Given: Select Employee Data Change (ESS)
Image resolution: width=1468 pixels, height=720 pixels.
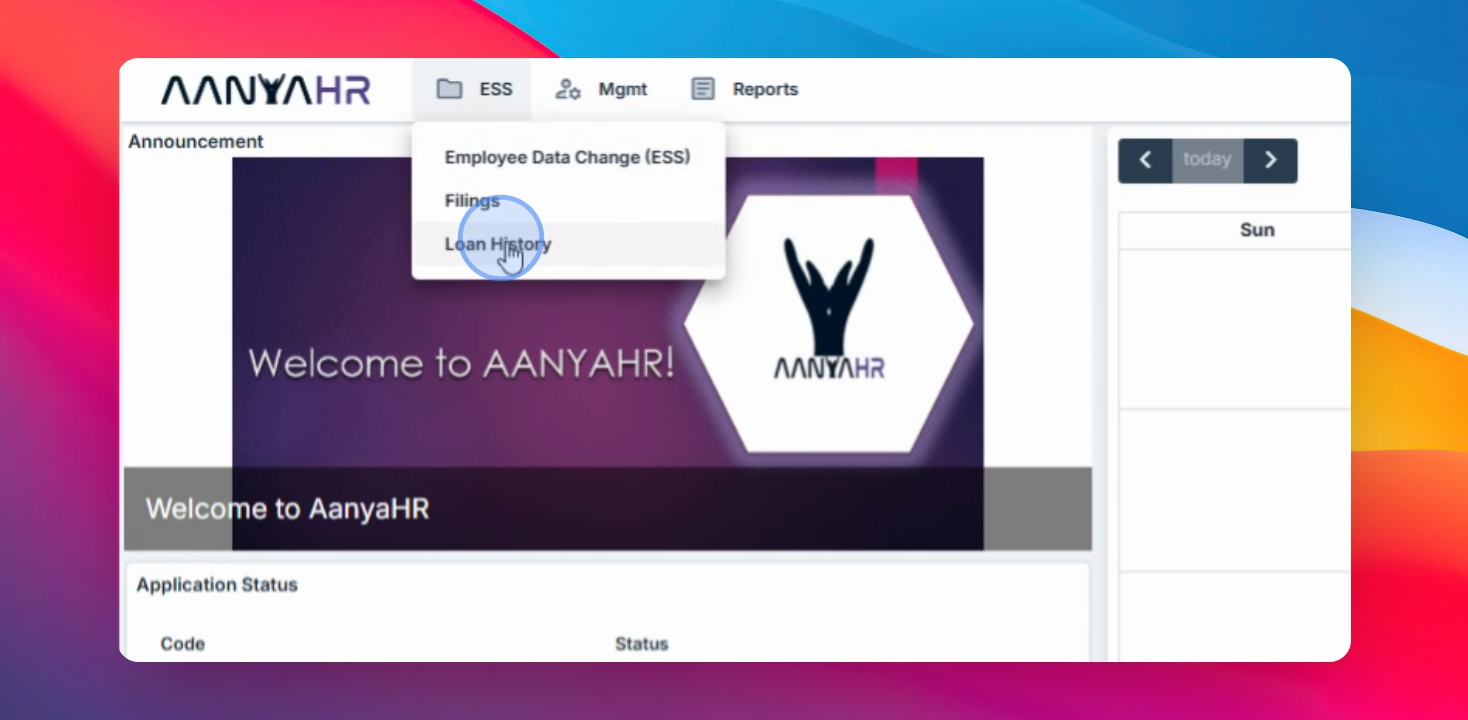Looking at the screenshot, I should point(567,157).
